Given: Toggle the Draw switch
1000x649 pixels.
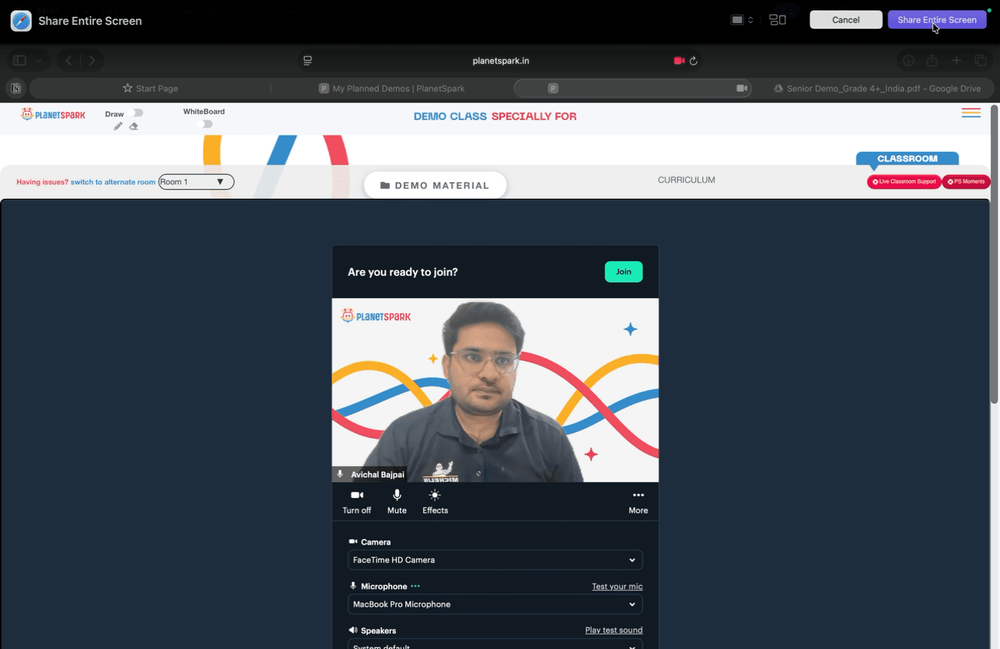Looking at the screenshot, I should (135, 113).
